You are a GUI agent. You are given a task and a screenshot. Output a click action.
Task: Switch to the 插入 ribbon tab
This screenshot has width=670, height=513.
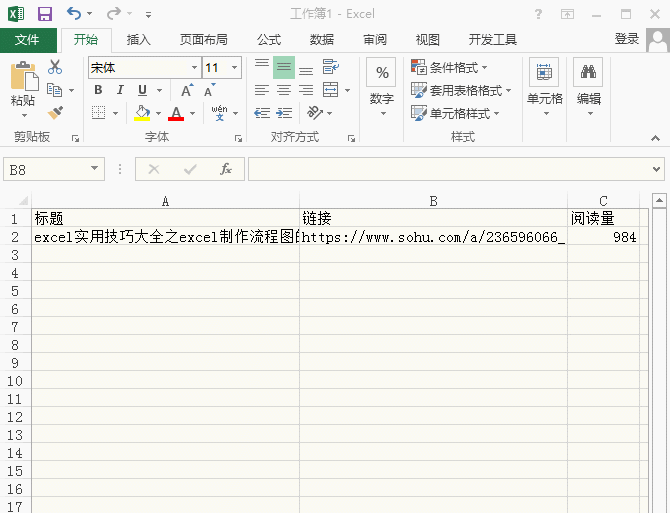[x=139, y=40]
